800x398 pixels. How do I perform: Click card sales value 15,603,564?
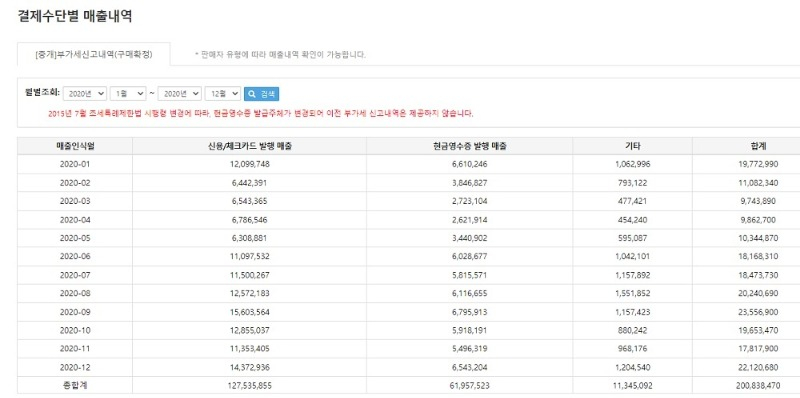click(x=249, y=312)
